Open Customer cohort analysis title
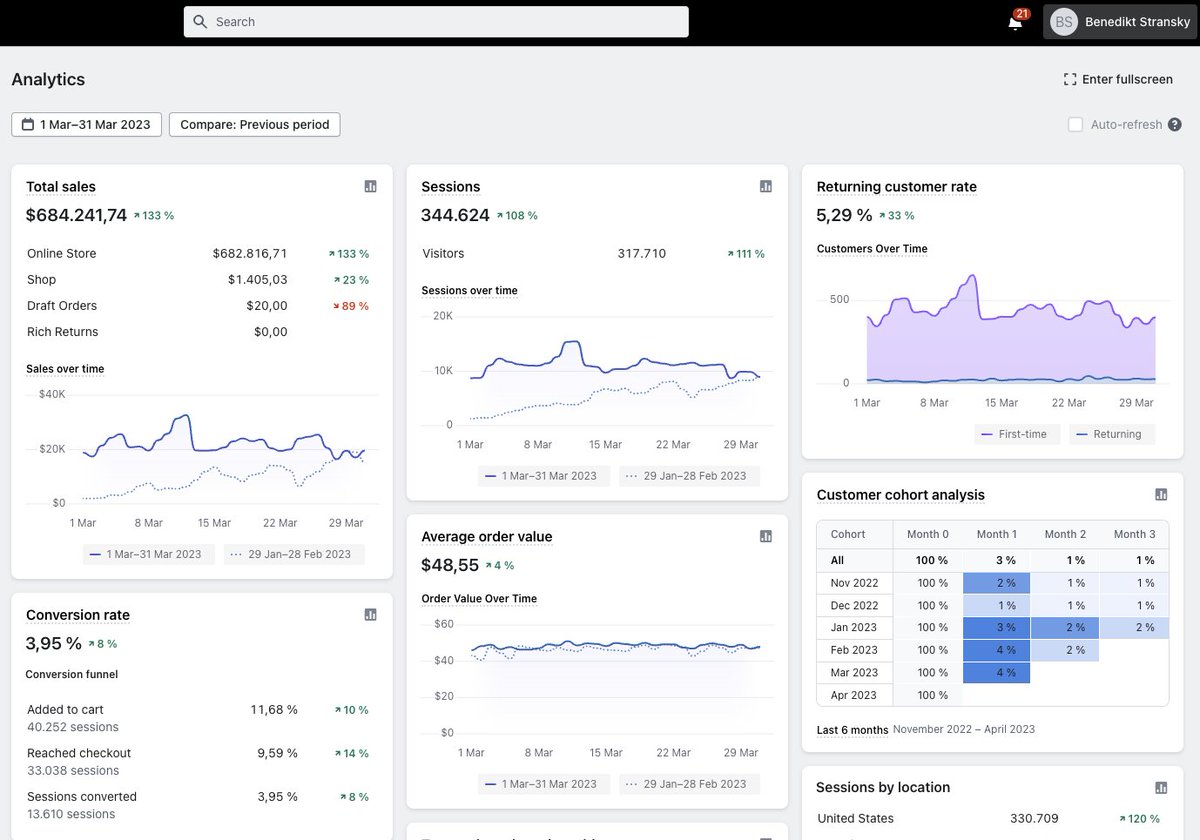 pos(901,495)
